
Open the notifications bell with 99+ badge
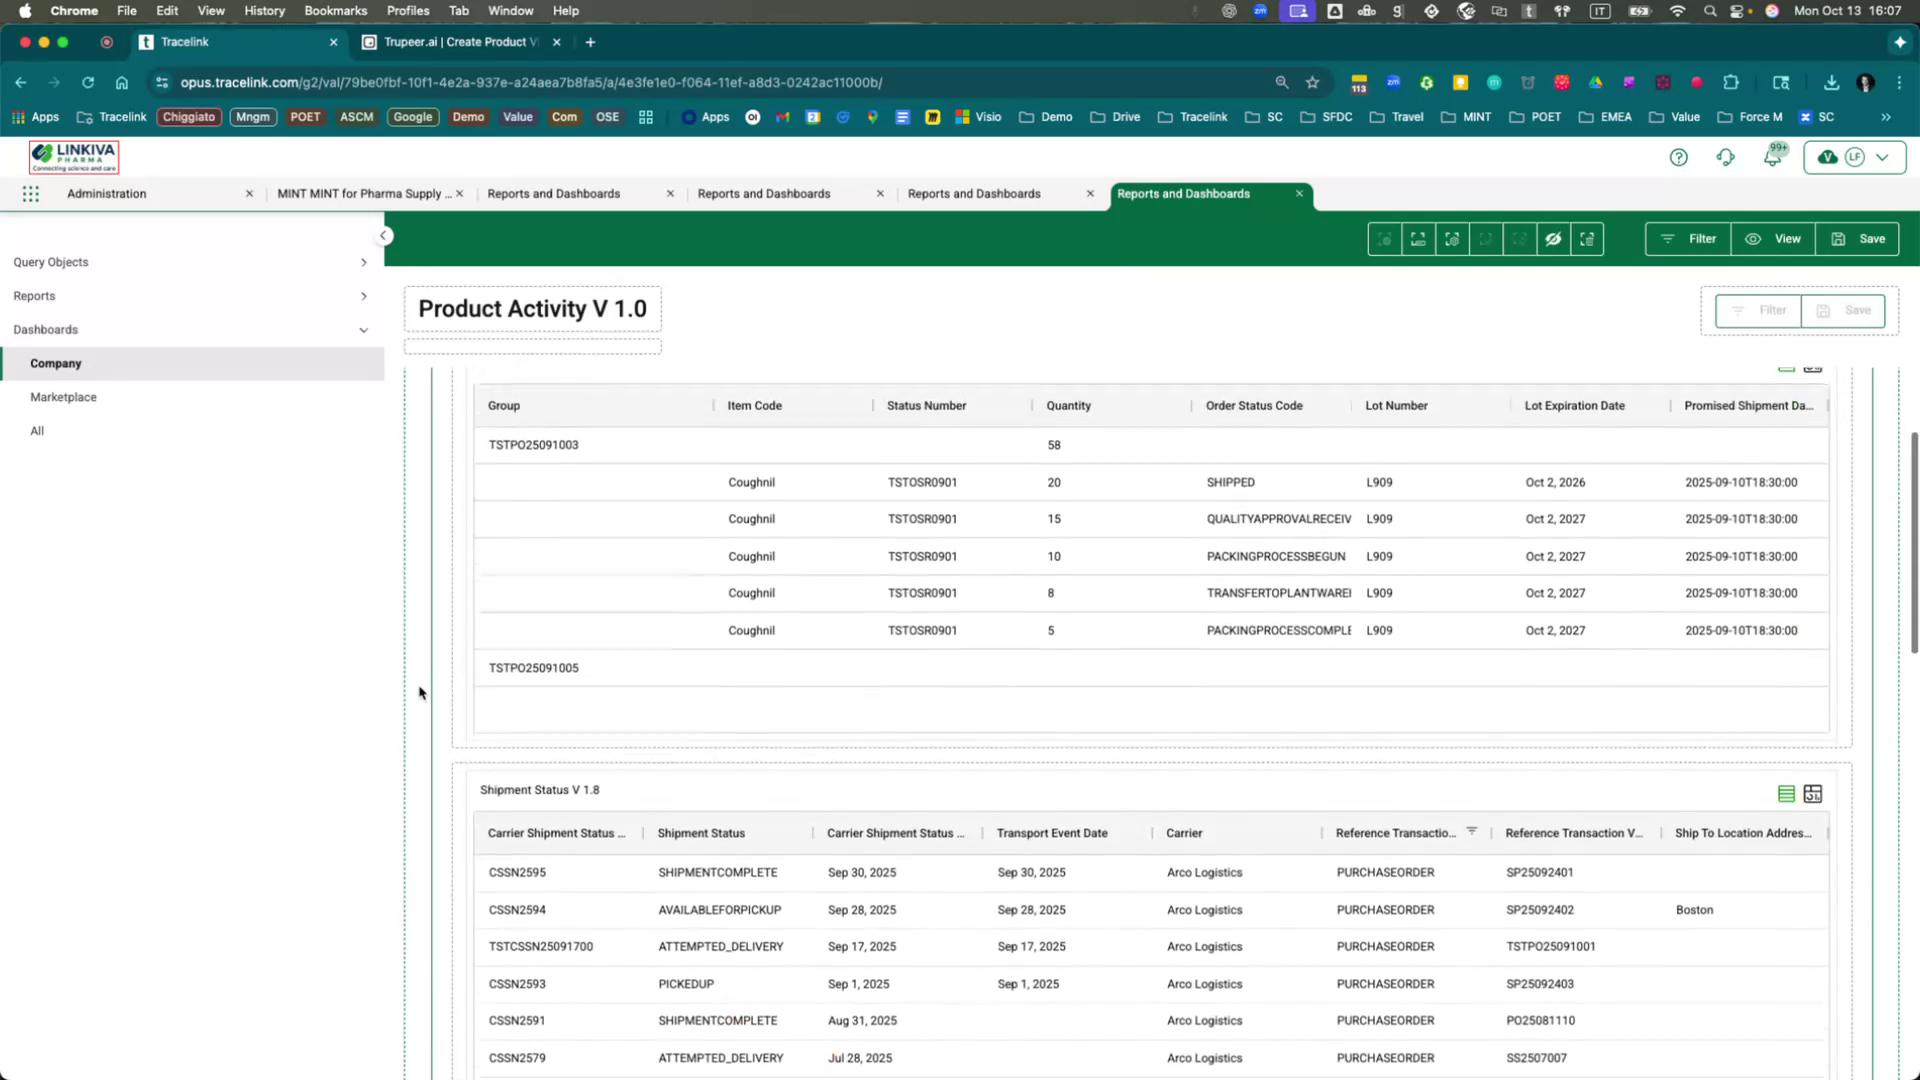1773,157
